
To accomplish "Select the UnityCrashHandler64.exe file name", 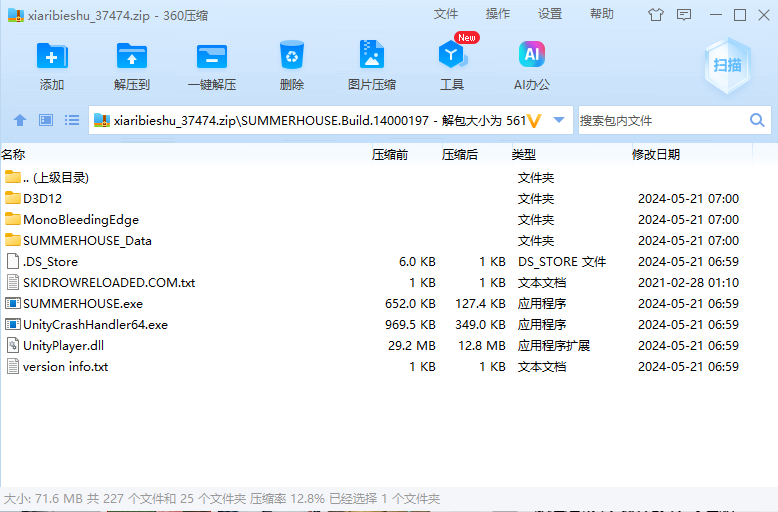I will tap(95, 324).
